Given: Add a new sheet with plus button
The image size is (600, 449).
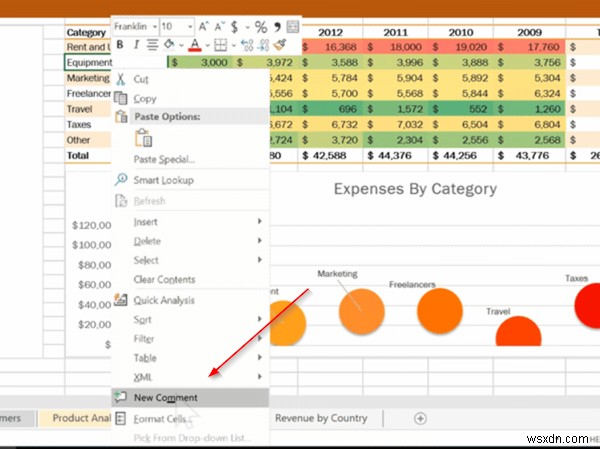Looking at the screenshot, I should click(x=420, y=418).
